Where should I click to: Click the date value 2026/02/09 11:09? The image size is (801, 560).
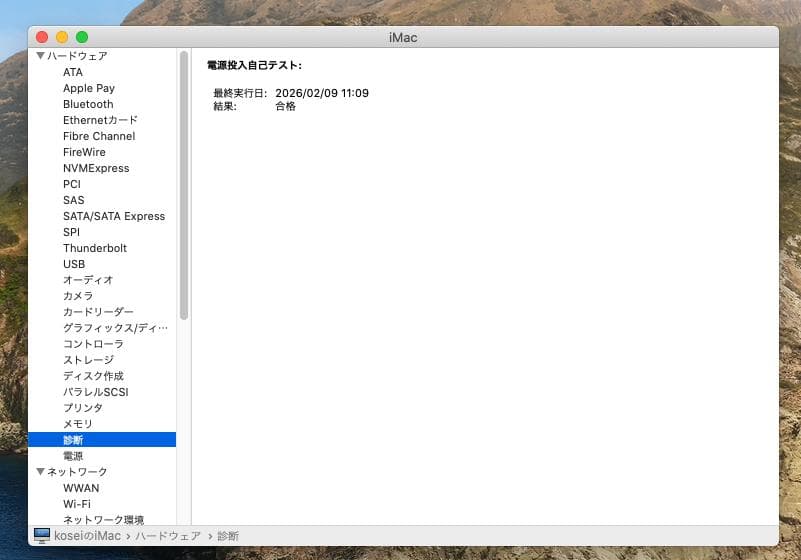322,93
